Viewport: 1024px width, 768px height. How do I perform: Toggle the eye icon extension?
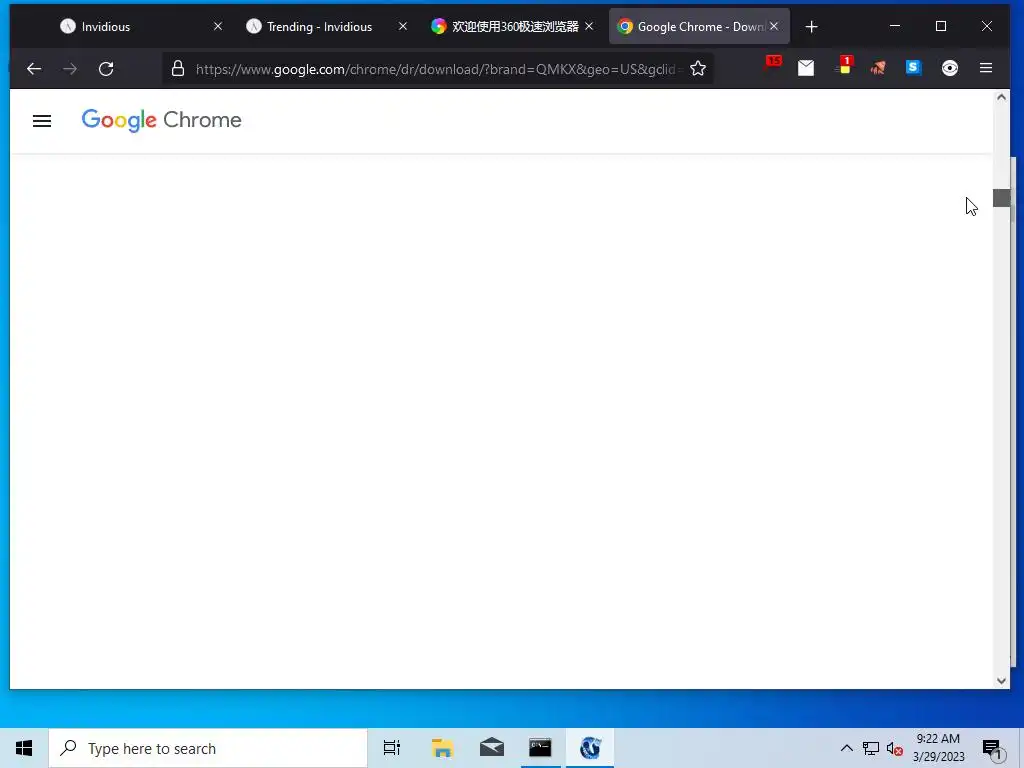click(x=950, y=68)
